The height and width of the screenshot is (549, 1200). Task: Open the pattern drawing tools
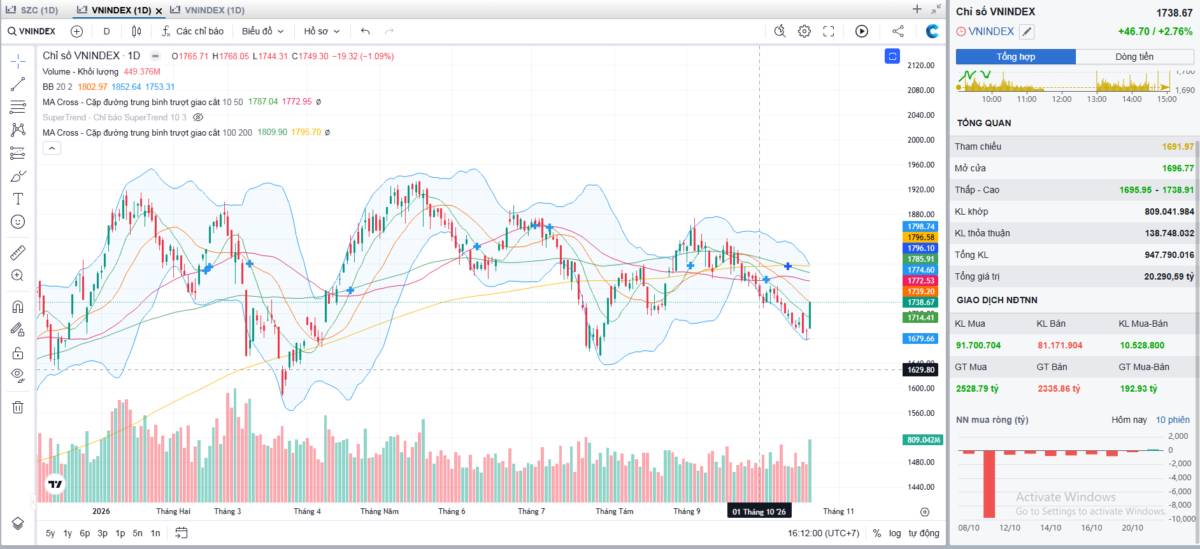18,130
